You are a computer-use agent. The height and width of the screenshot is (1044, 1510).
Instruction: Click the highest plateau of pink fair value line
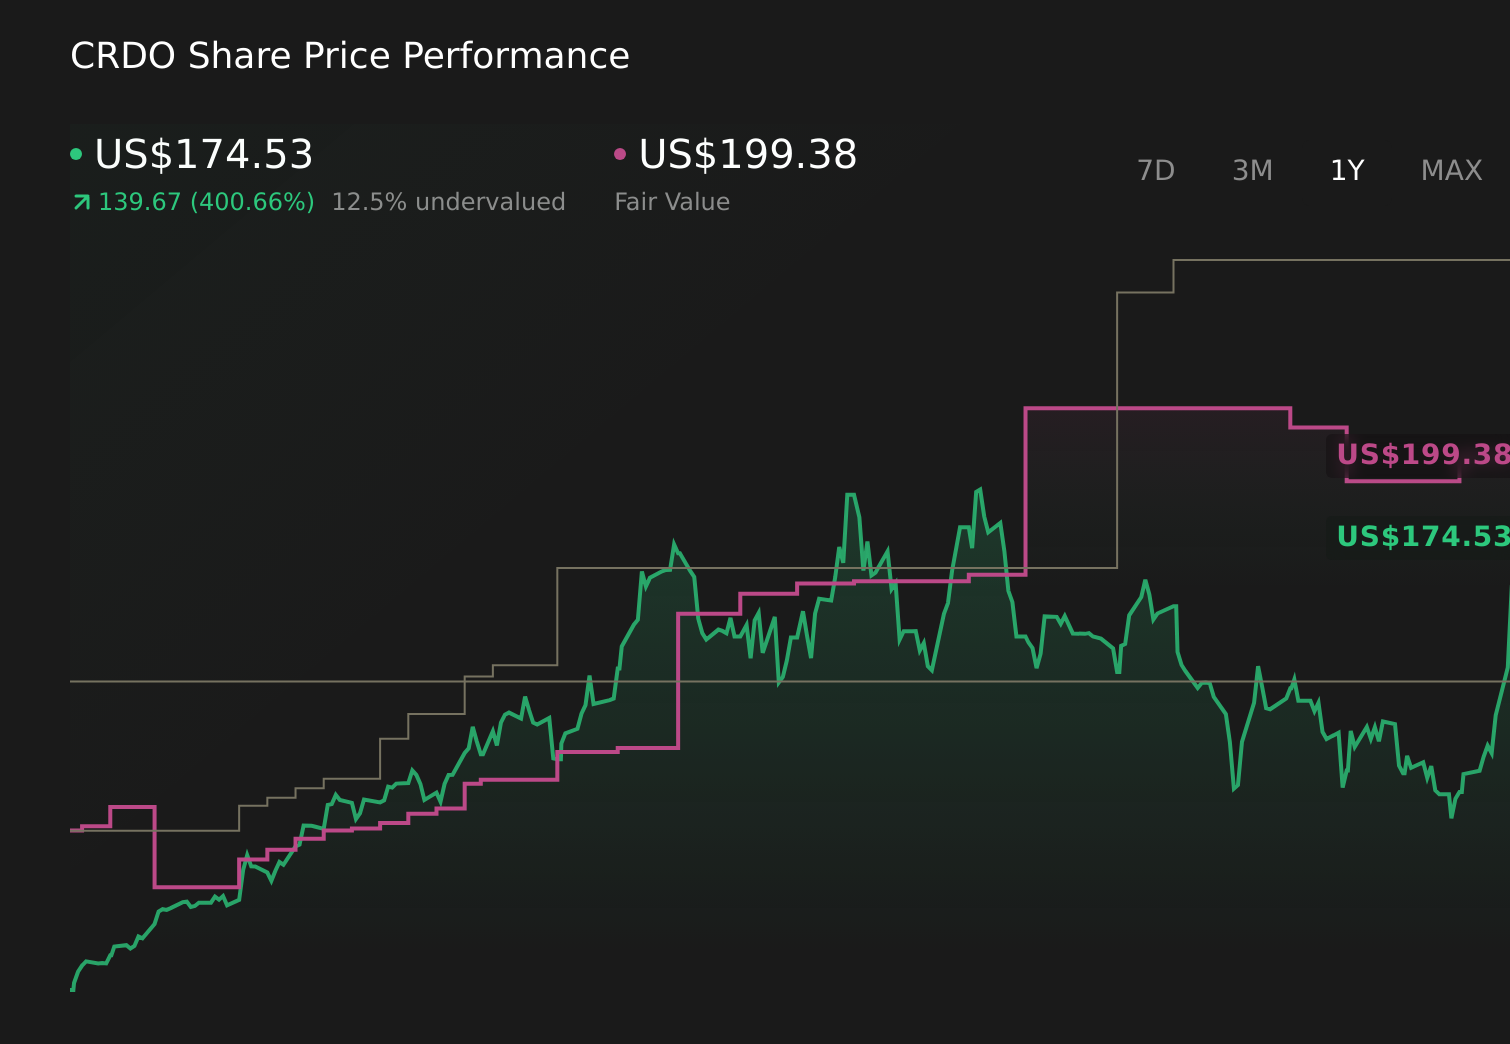(x=1157, y=408)
